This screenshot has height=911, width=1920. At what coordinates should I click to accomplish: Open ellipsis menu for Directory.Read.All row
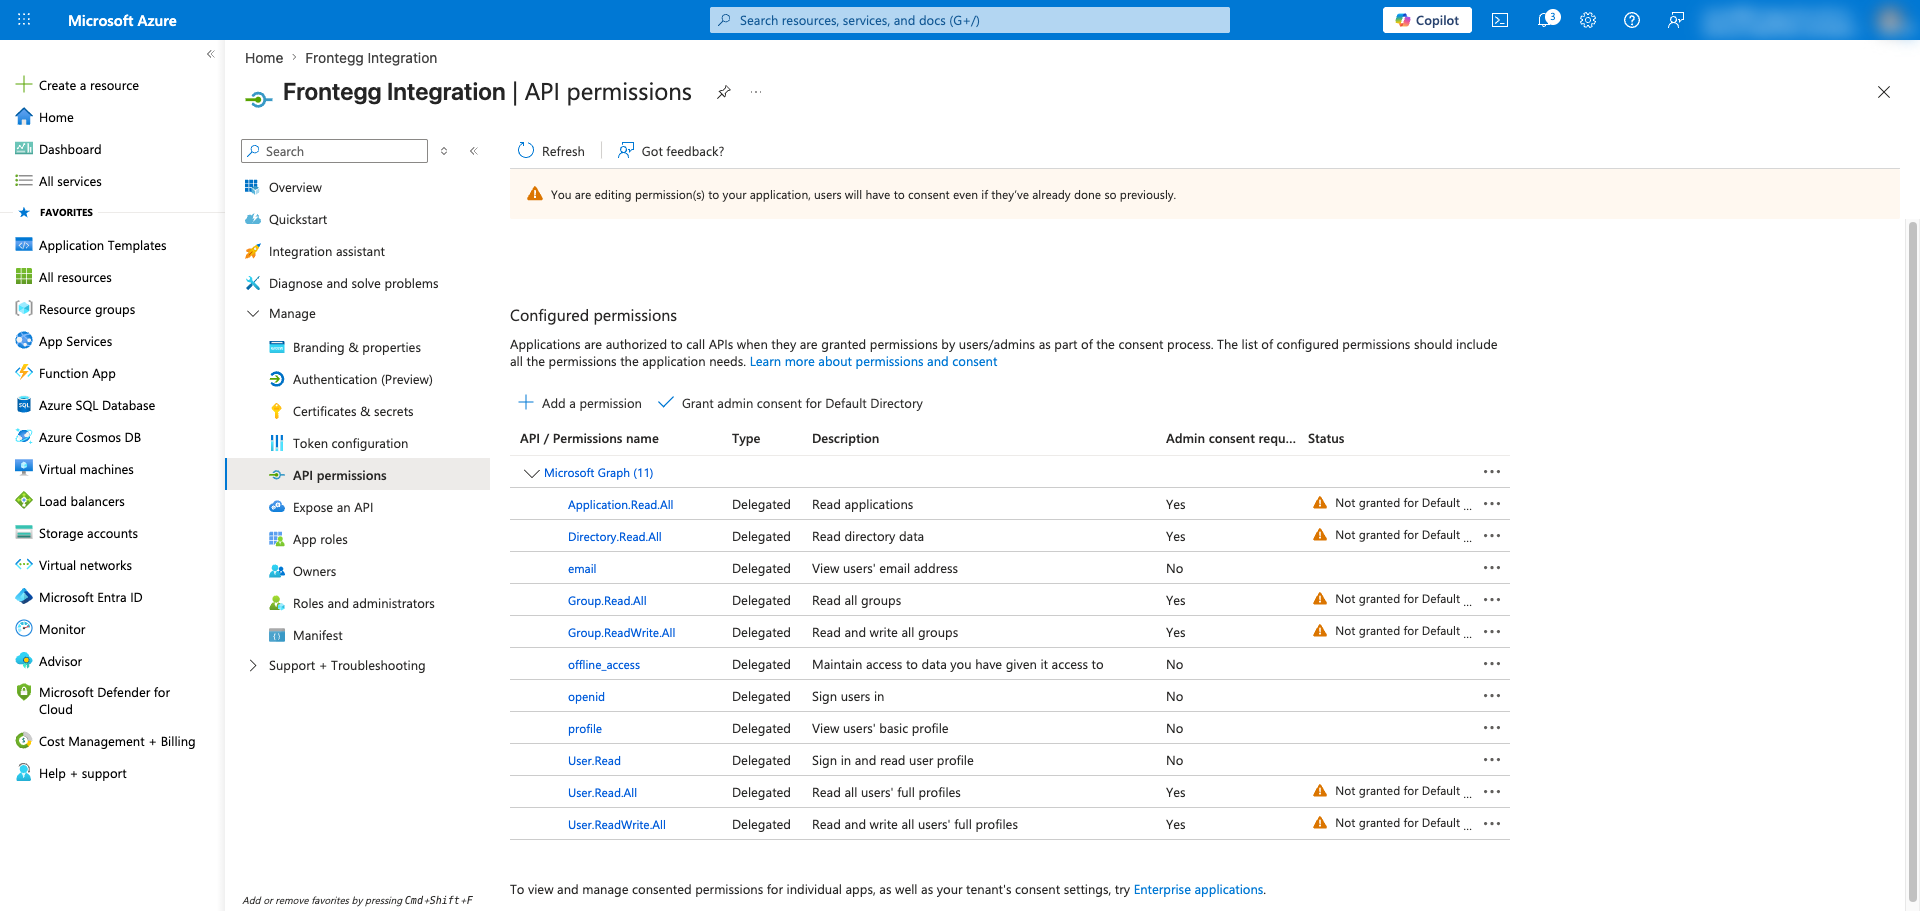[x=1492, y=536]
